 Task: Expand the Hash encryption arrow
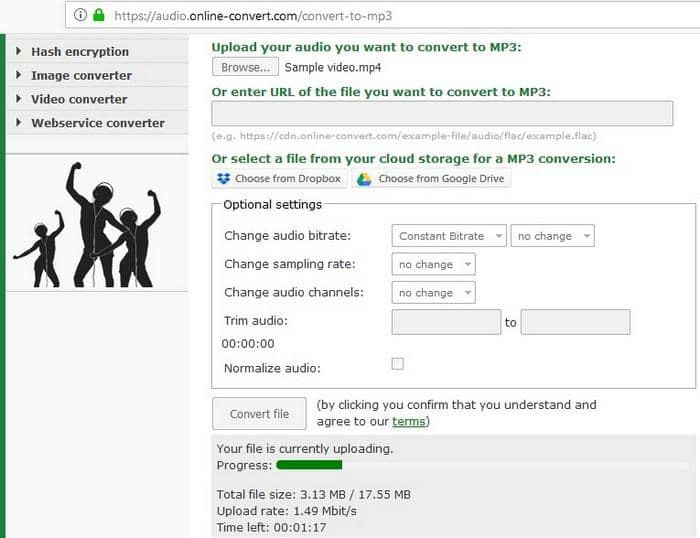click(x=20, y=51)
